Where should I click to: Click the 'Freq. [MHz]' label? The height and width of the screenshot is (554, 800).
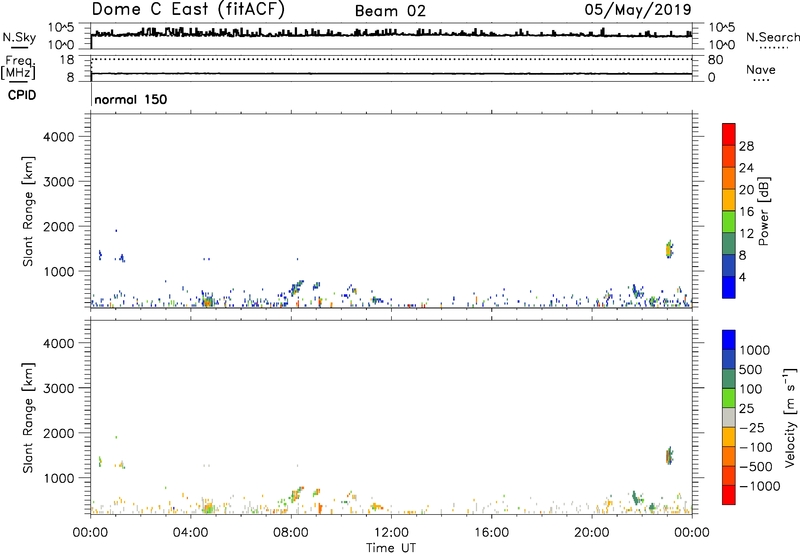(x=20, y=68)
